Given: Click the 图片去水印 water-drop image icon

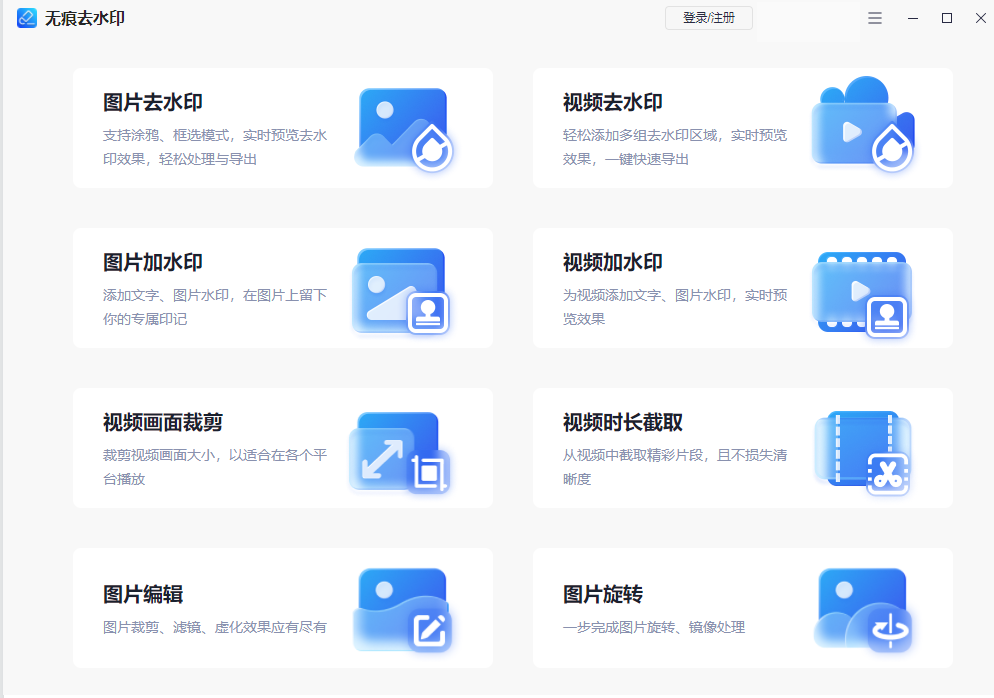Looking at the screenshot, I should [404, 129].
